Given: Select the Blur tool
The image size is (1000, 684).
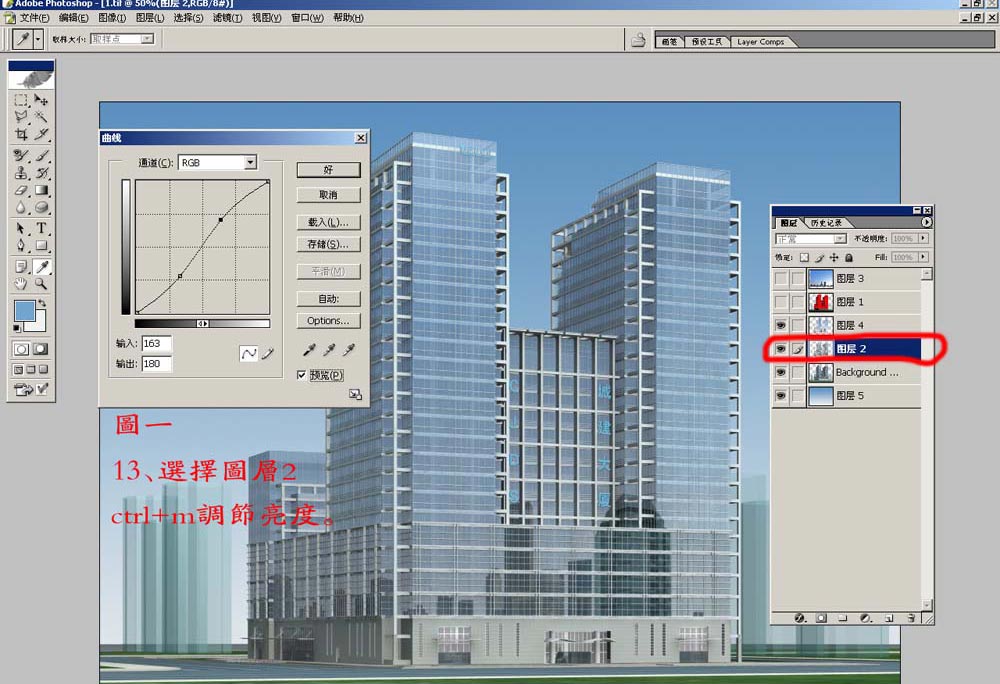Looking at the screenshot, I should pos(21,207).
